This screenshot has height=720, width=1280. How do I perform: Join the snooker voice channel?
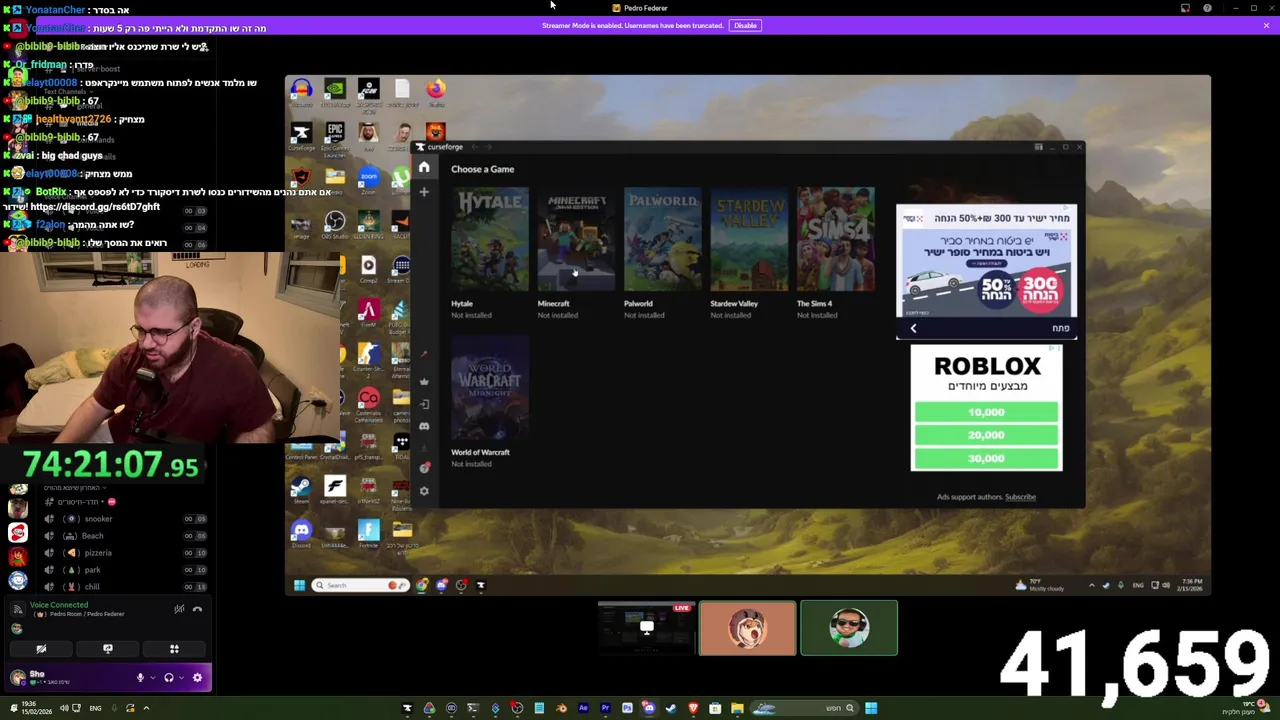click(x=124, y=519)
